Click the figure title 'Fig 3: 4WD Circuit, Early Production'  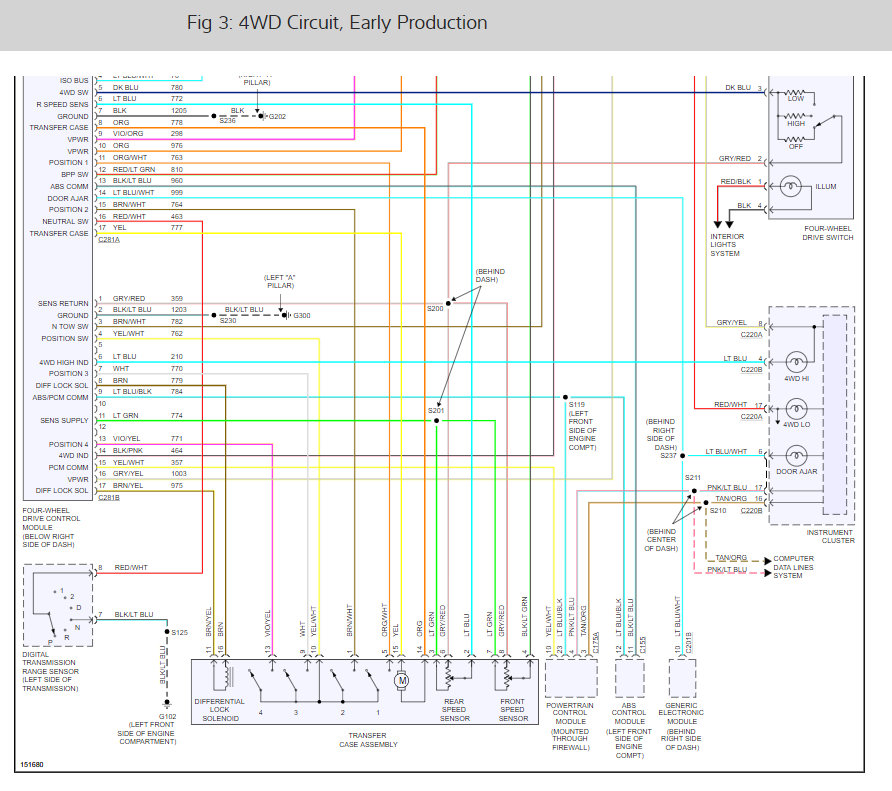(x=337, y=23)
